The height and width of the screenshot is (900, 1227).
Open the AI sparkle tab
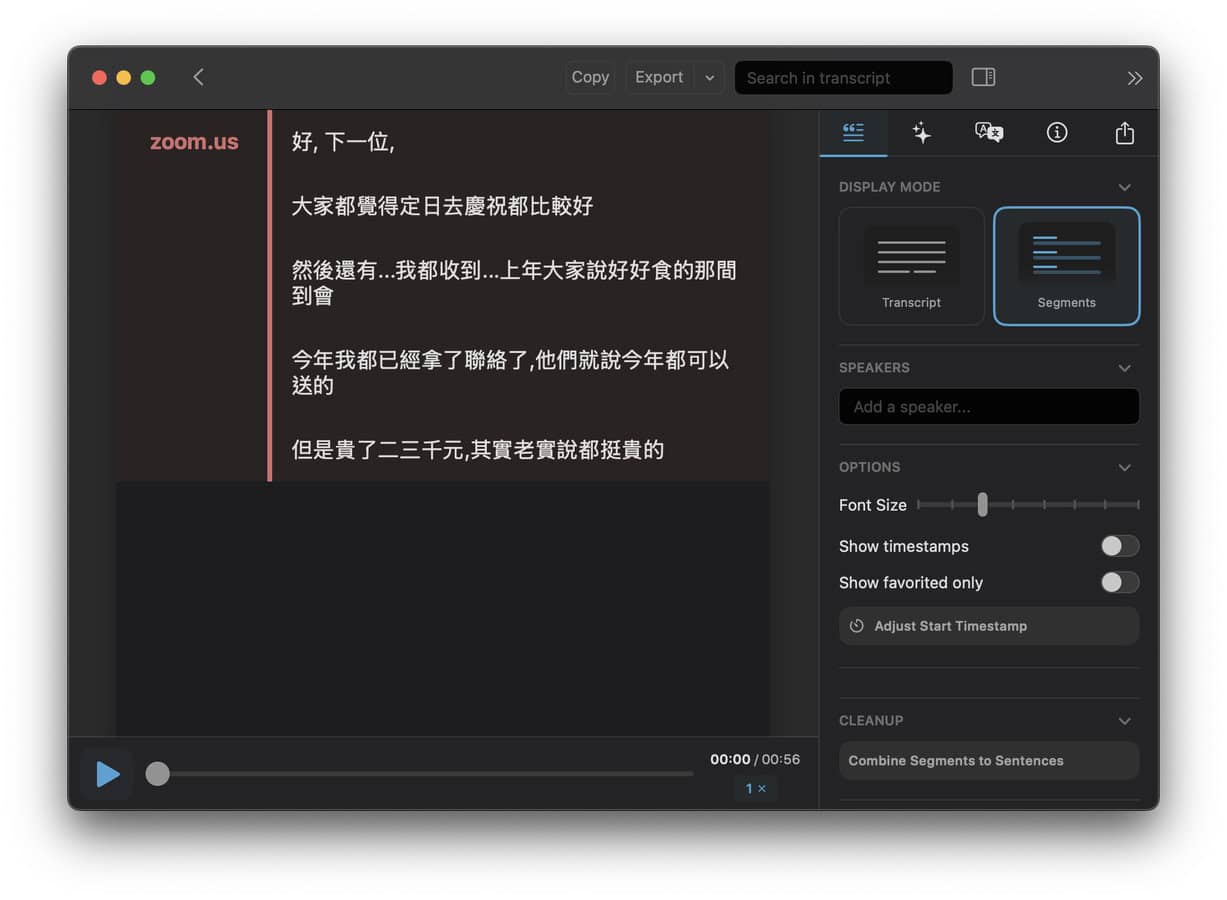click(x=921, y=133)
